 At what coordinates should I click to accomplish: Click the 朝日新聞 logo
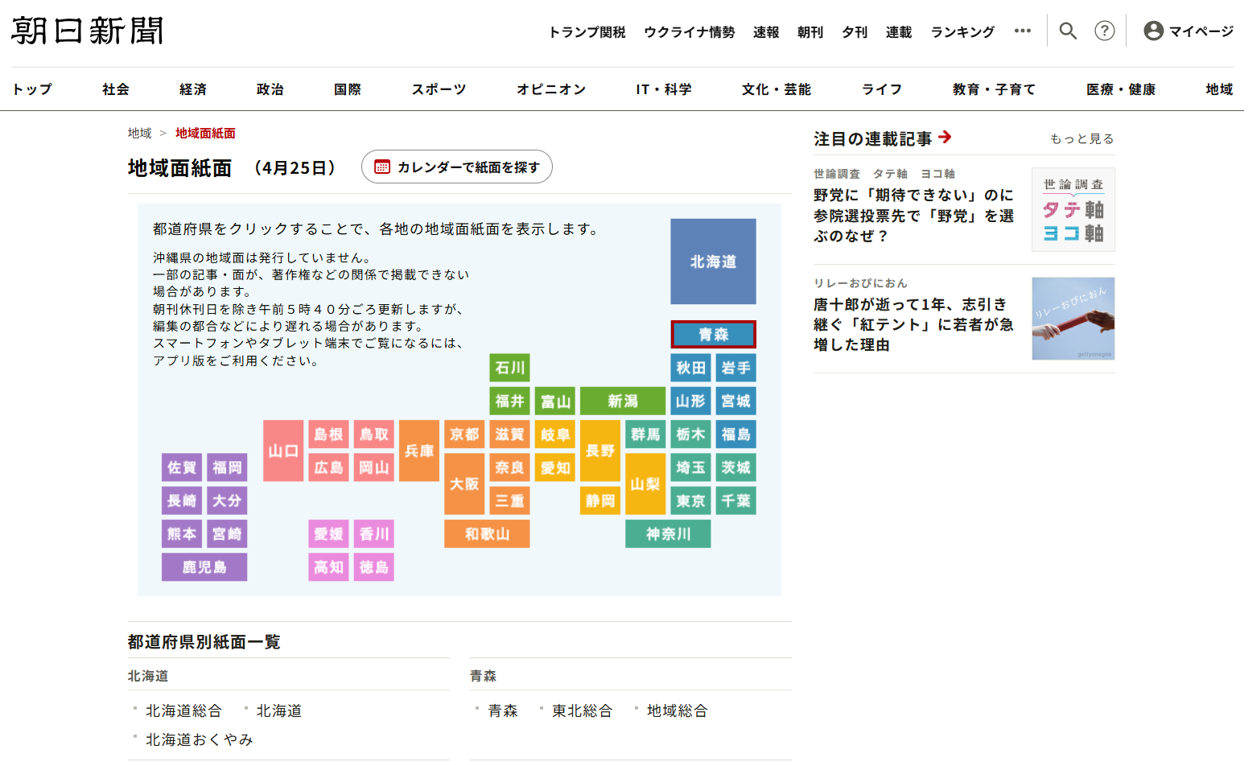88,31
